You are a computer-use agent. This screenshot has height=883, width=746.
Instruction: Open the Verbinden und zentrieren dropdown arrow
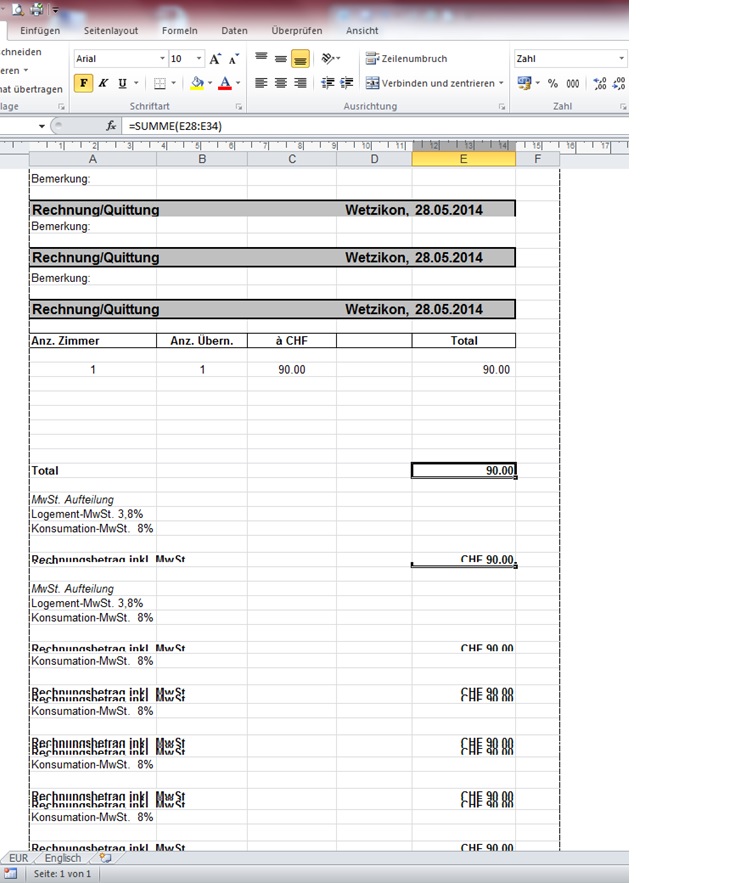501,83
